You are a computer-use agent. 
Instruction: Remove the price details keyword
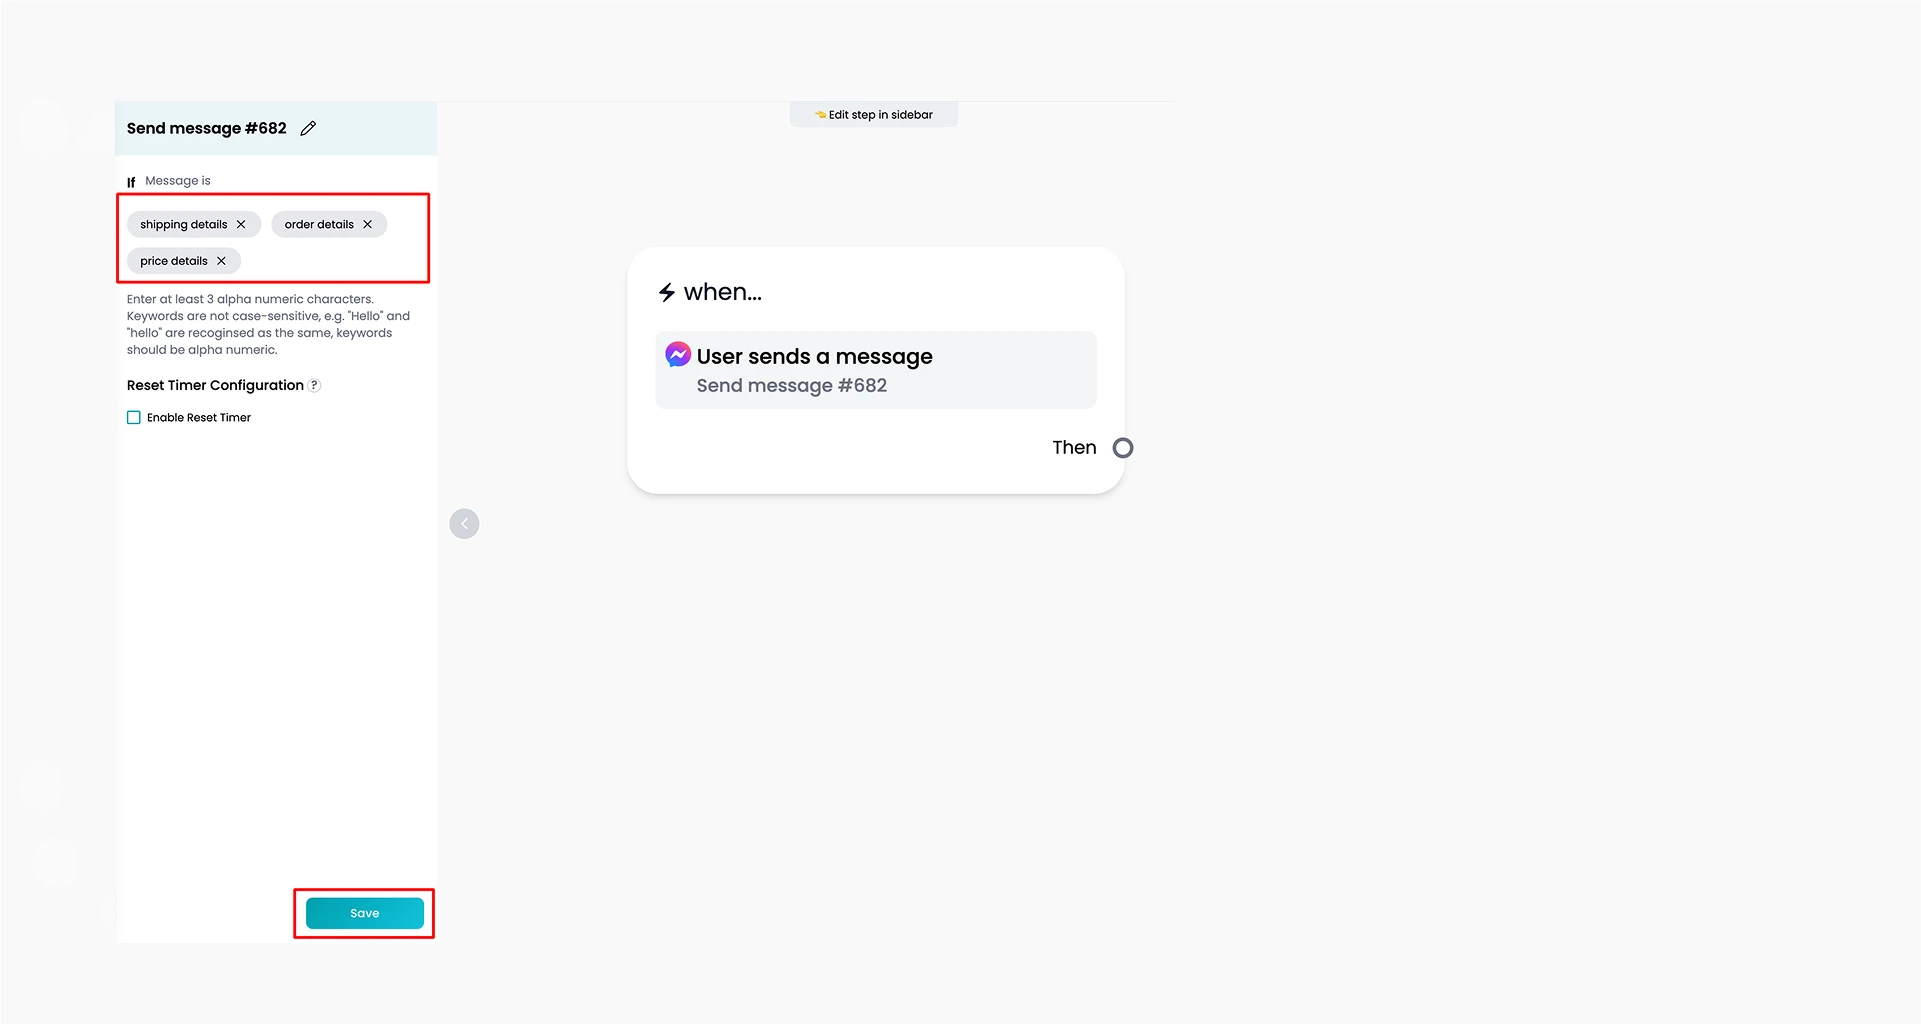(x=221, y=261)
